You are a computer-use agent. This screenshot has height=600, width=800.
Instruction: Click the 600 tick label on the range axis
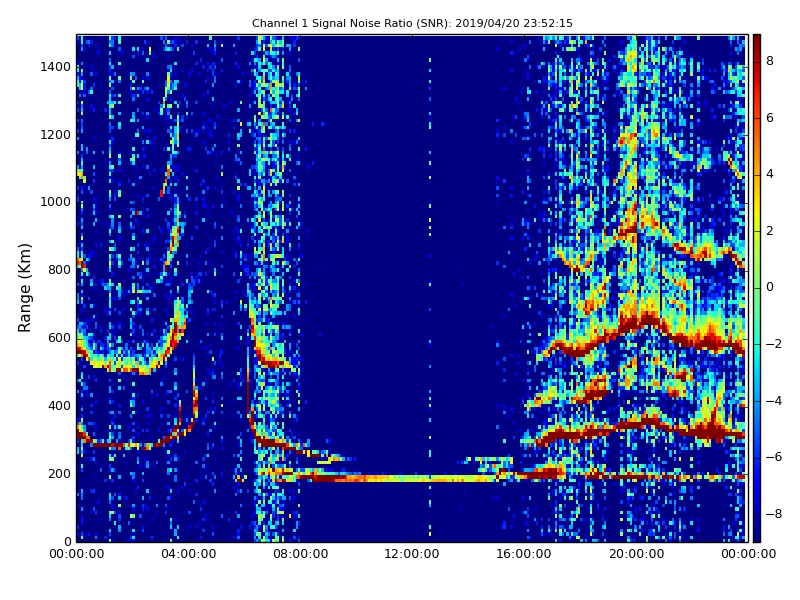click(60, 338)
